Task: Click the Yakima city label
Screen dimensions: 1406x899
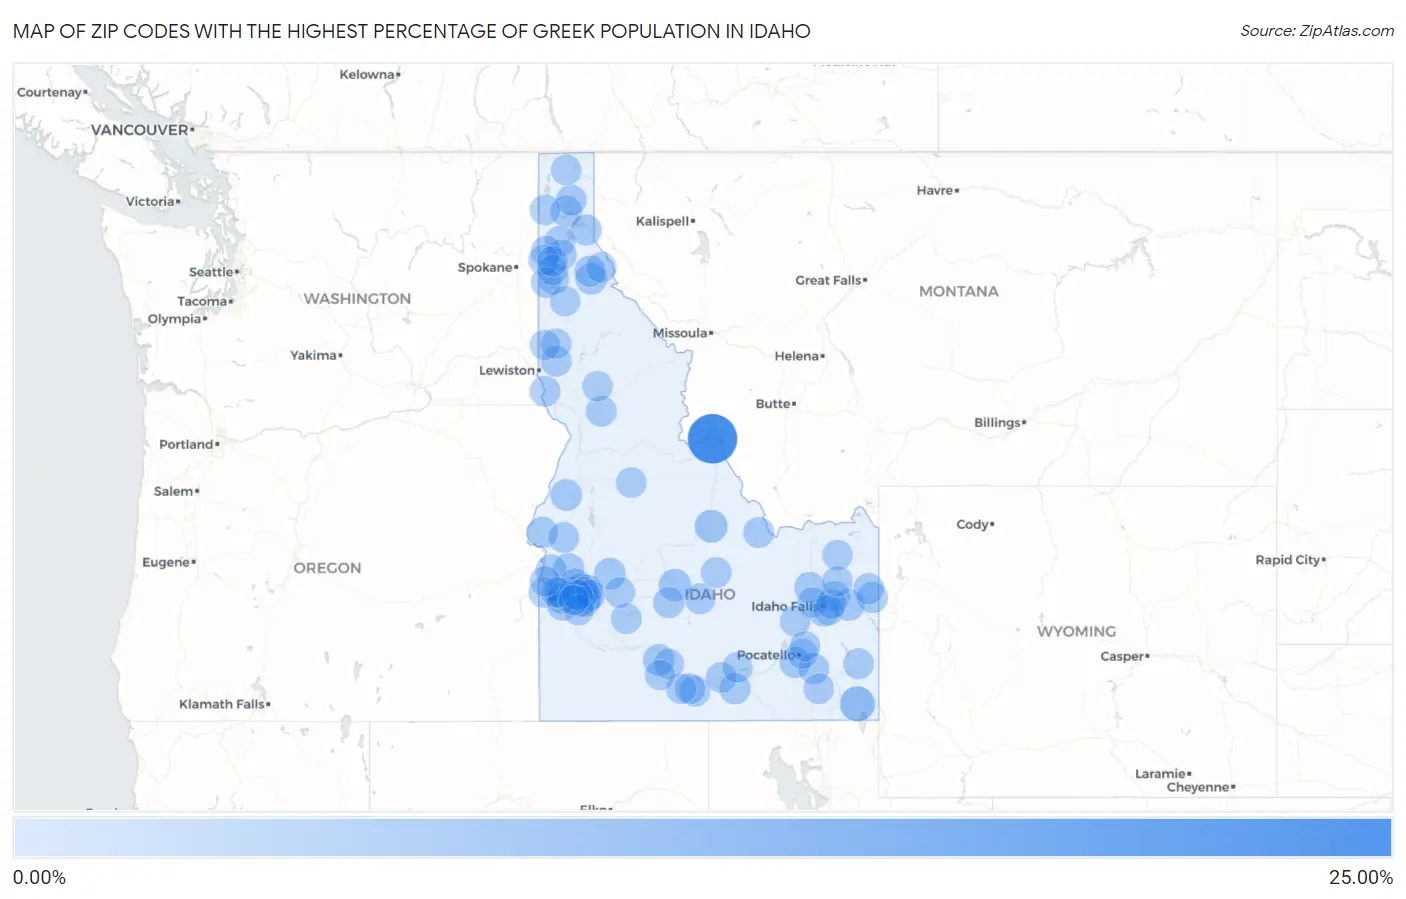Action: (x=313, y=355)
